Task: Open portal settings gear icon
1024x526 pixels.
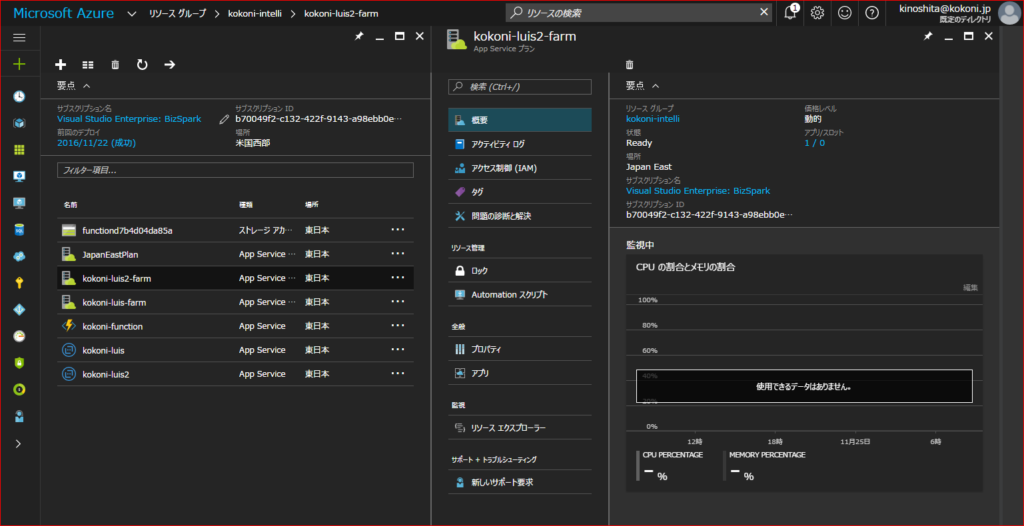Action: (817, 13)
